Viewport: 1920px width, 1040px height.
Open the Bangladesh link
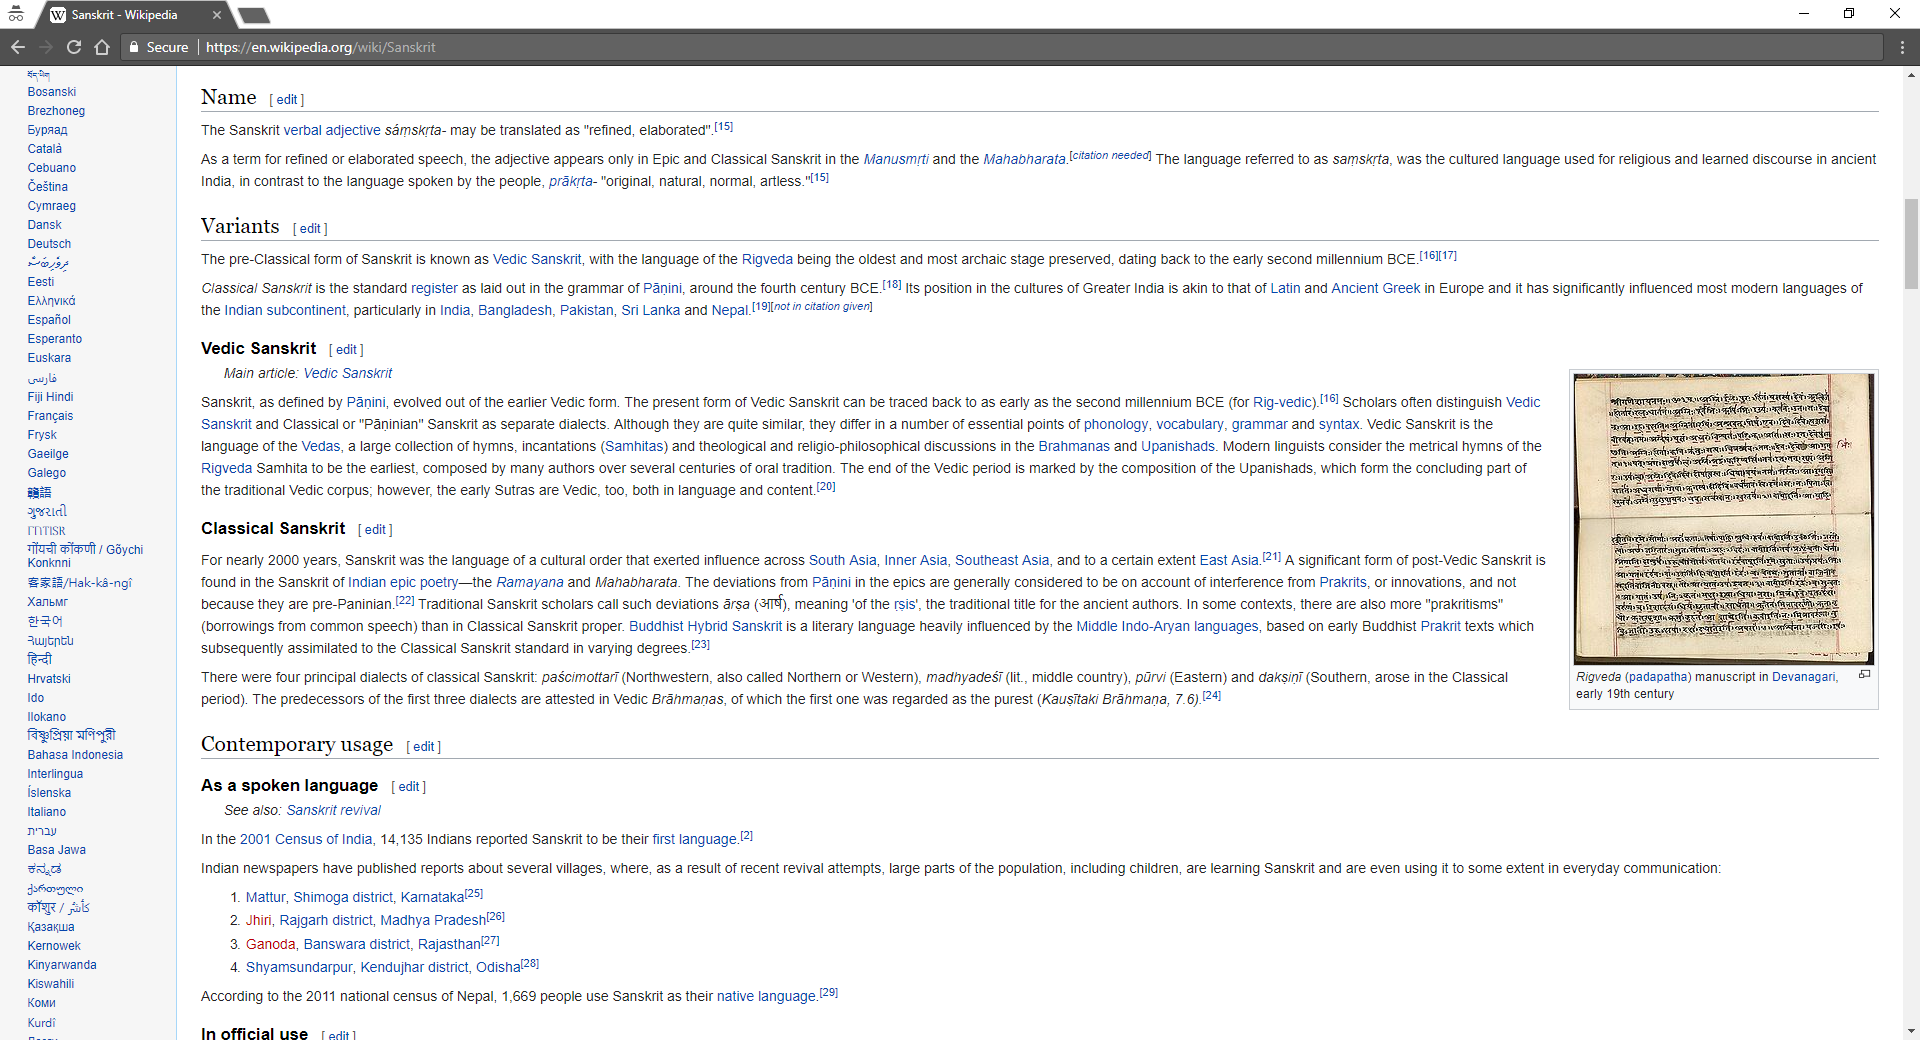[x=515, y=310]
